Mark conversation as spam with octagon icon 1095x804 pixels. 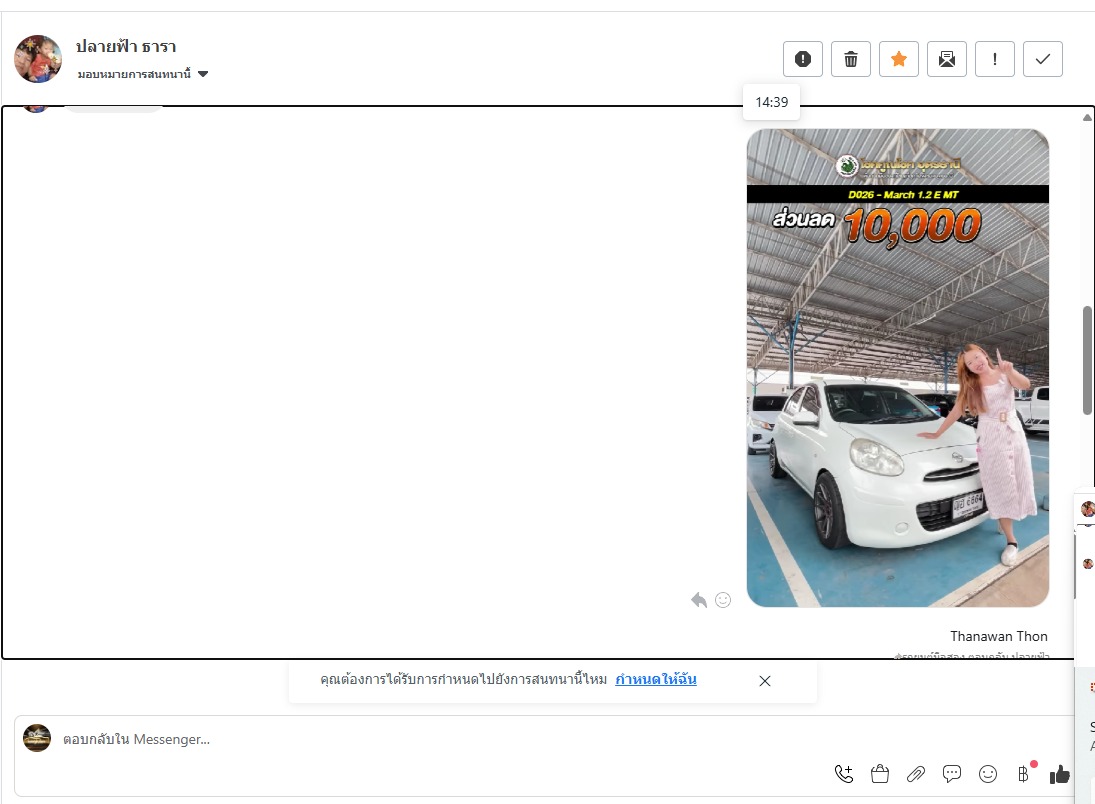pyautogui.click(x=802, y=59)
